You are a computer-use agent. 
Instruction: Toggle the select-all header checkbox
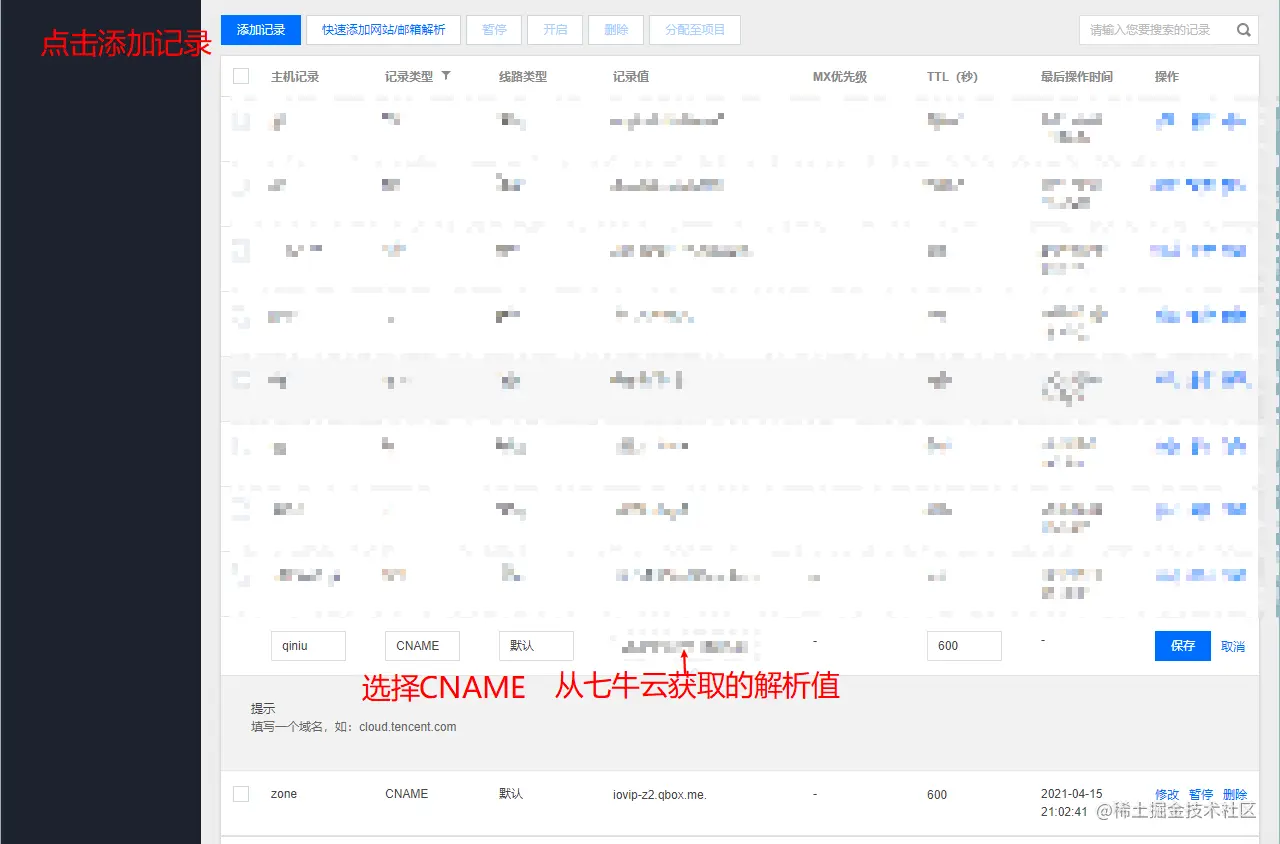[x=241, y=76]
